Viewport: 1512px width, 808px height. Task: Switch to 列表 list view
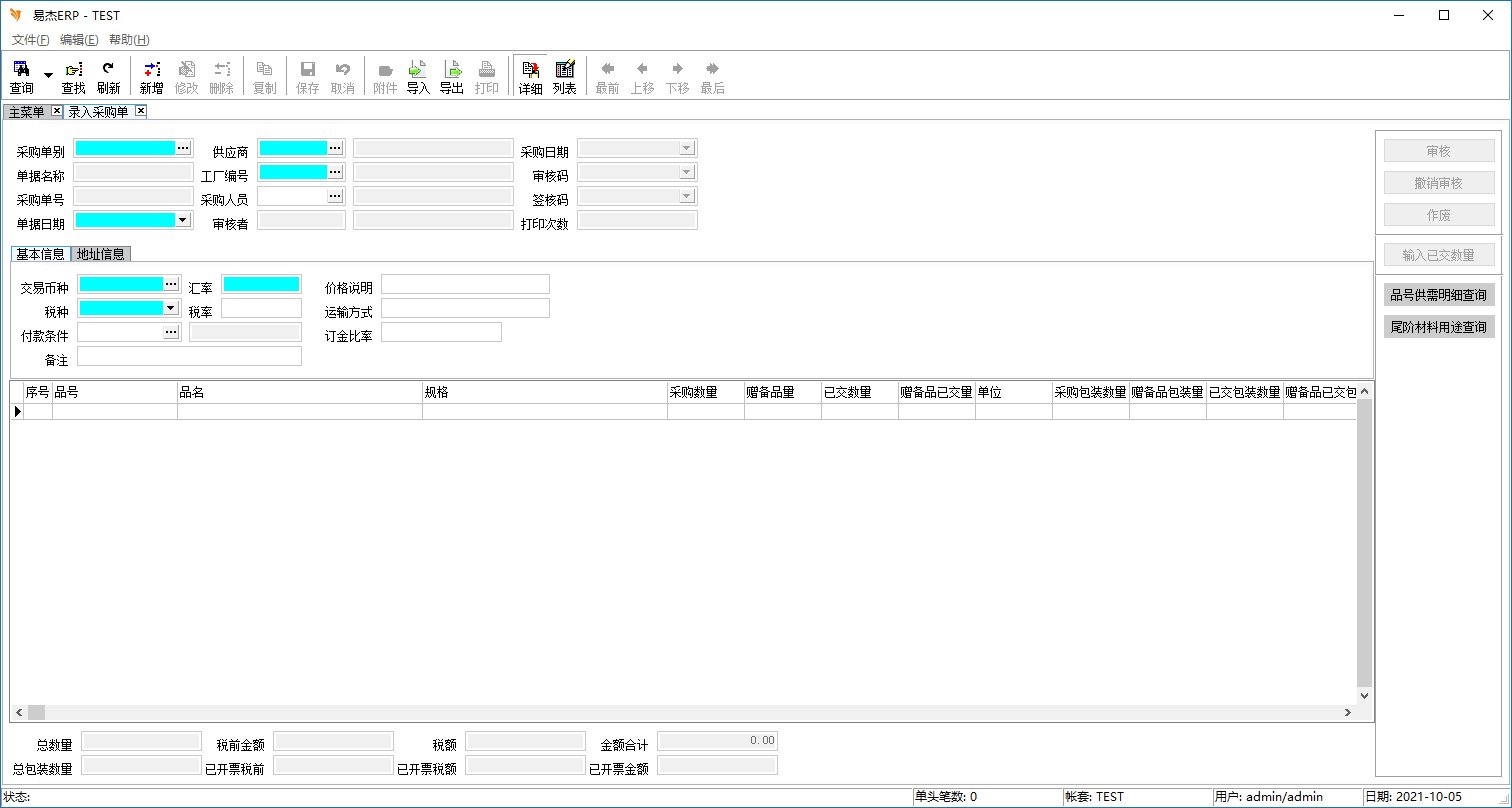[565, 77]
